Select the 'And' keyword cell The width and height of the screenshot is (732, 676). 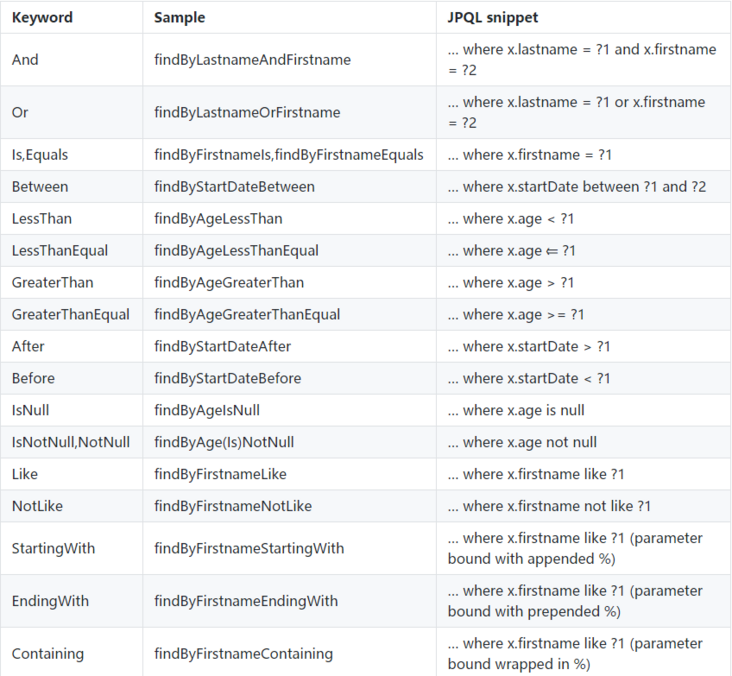[71, 60]
